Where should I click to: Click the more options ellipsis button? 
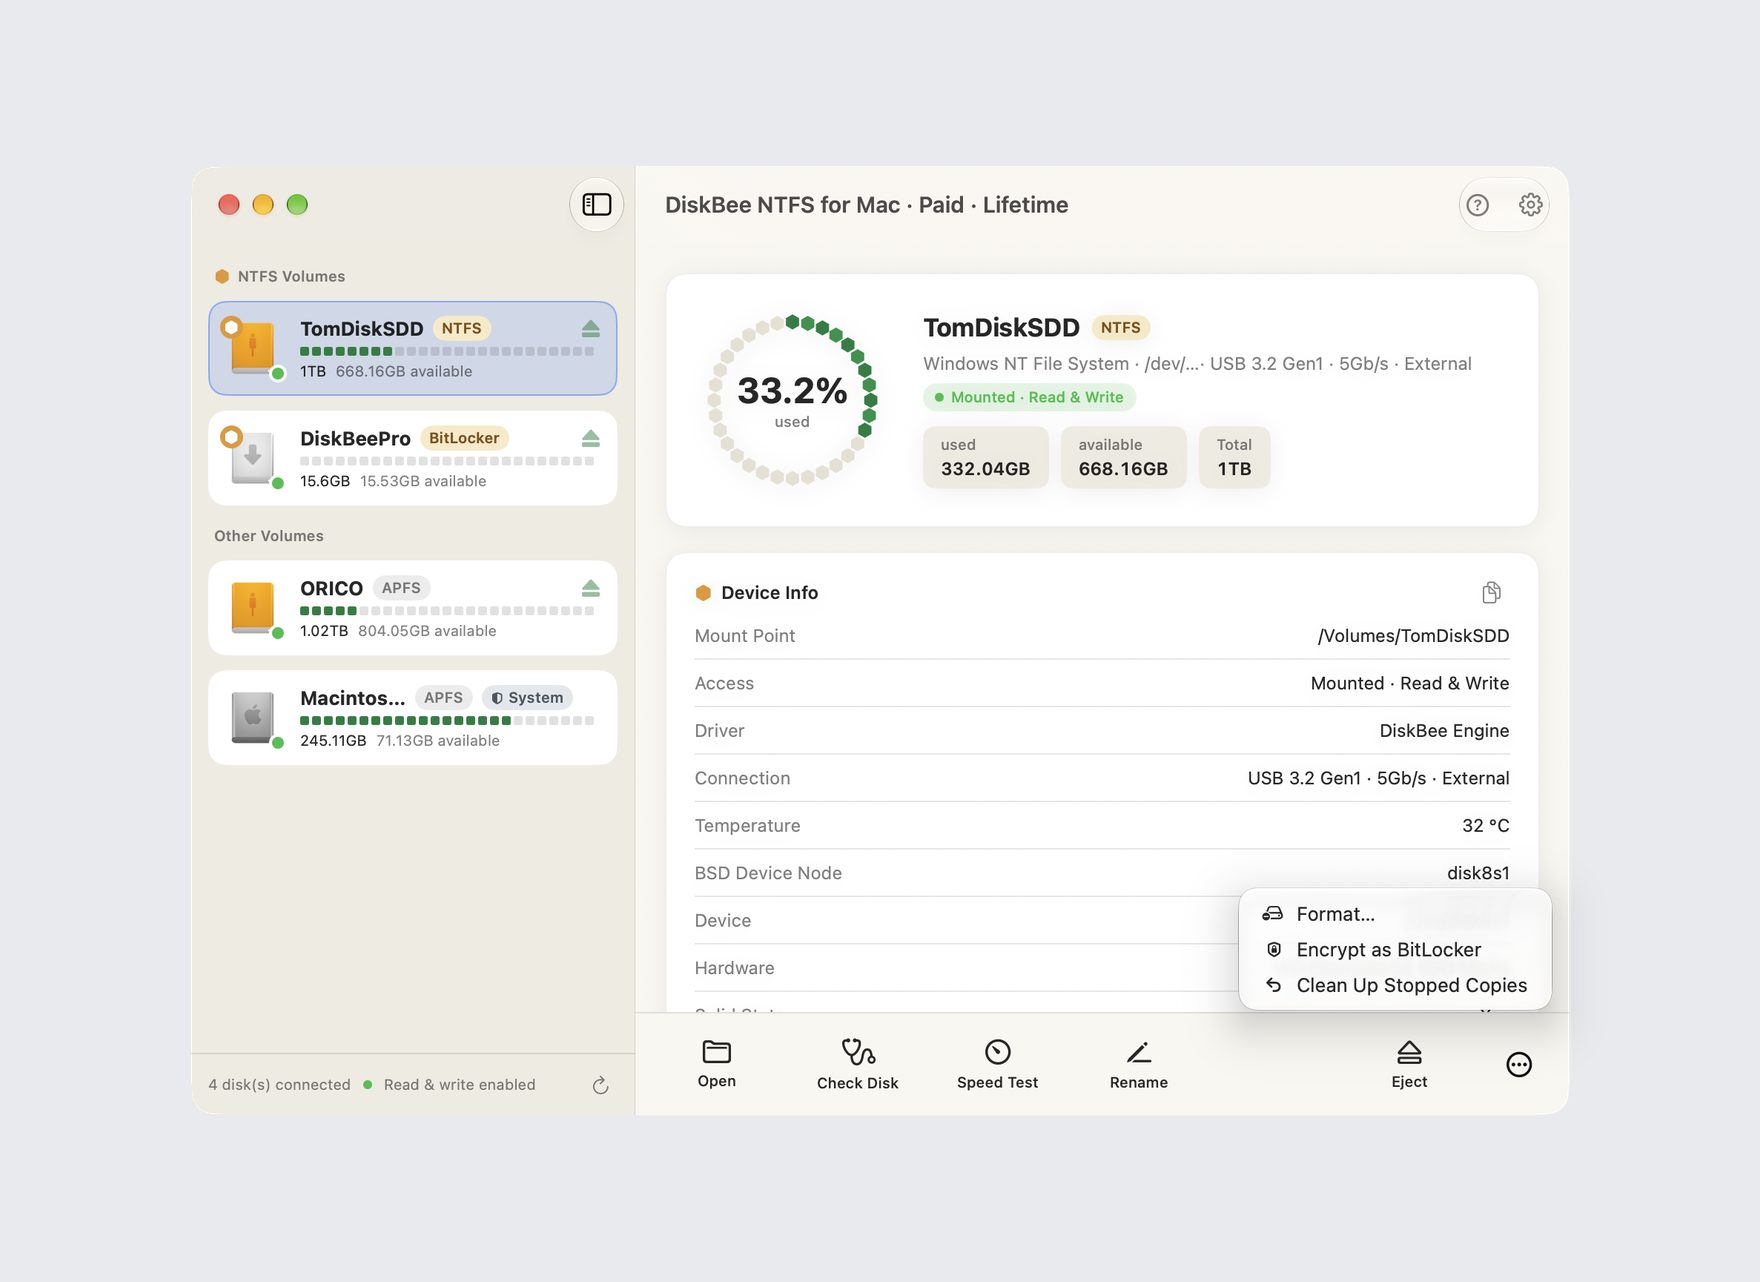point(1518,1065)
